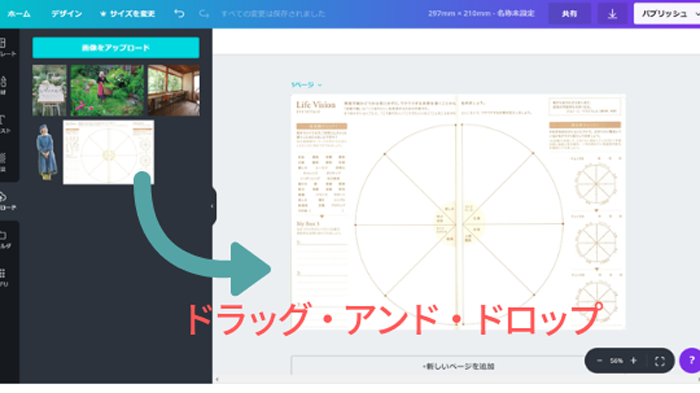The height and width of the screenshot is (393, 700).
Task: Select the Life Vision template thumbnail
Action: point(108,152)
